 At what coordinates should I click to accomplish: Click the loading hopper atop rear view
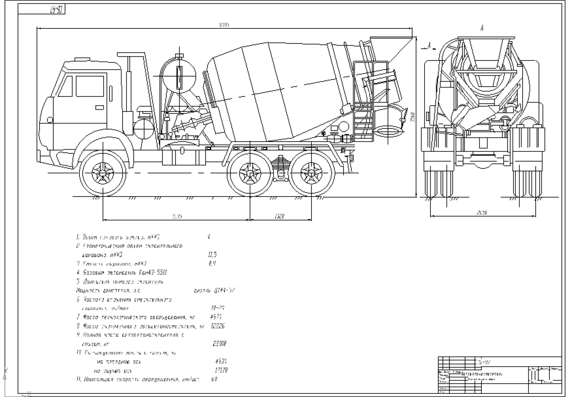click(486, 52)
